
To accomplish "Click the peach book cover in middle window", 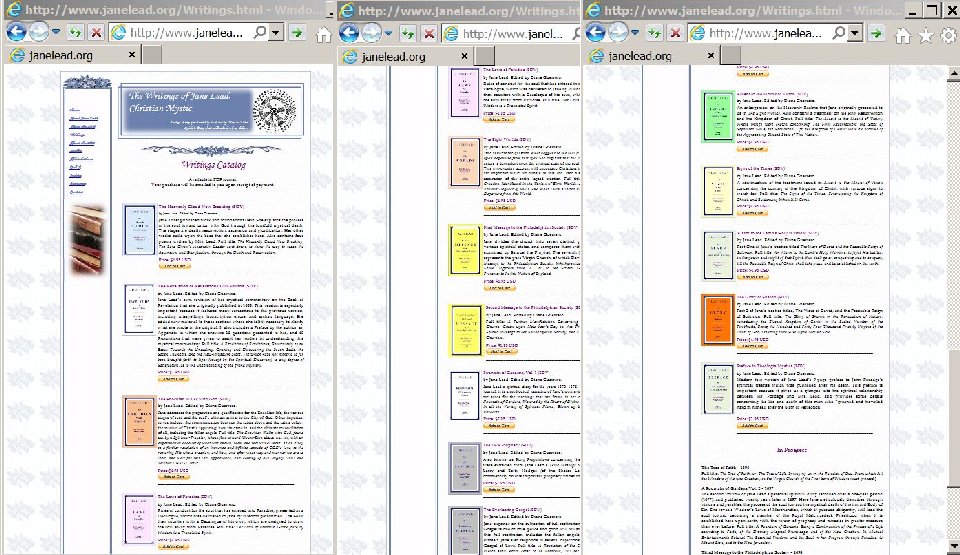I will 465,162.
